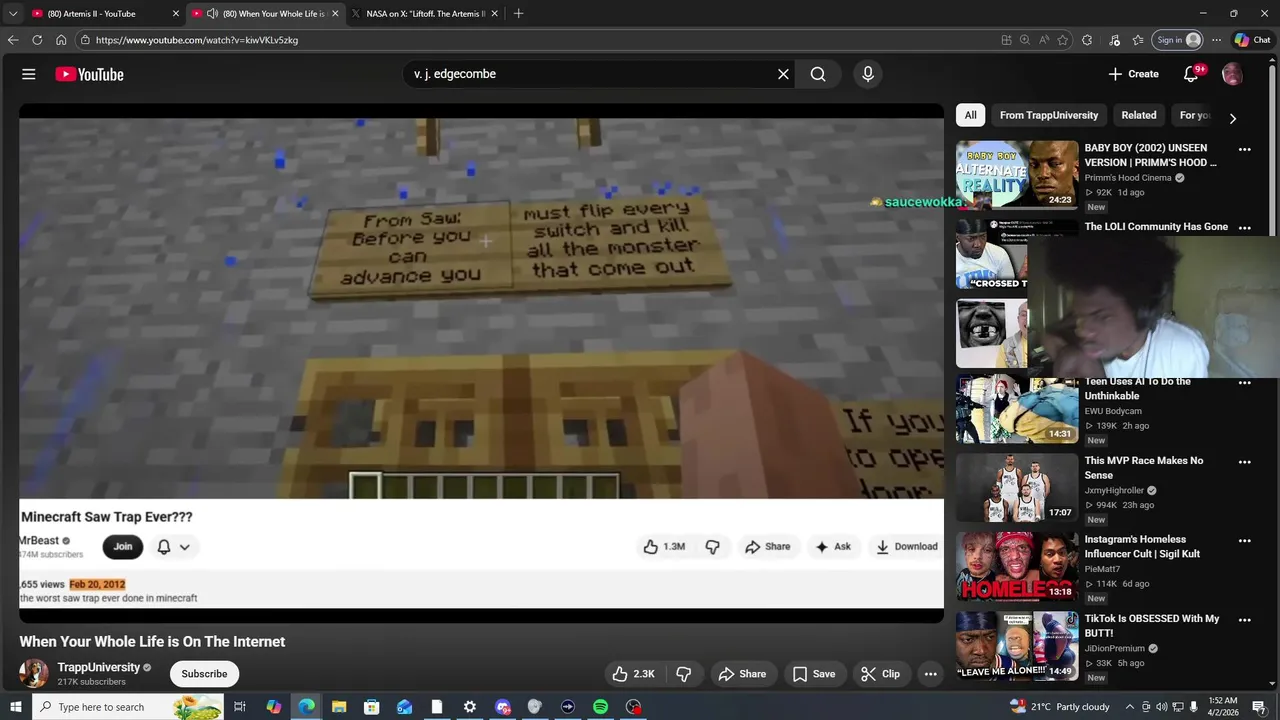Click the video player area
This screenshot has height=720, width=1280.
click(x=481, y=363)
